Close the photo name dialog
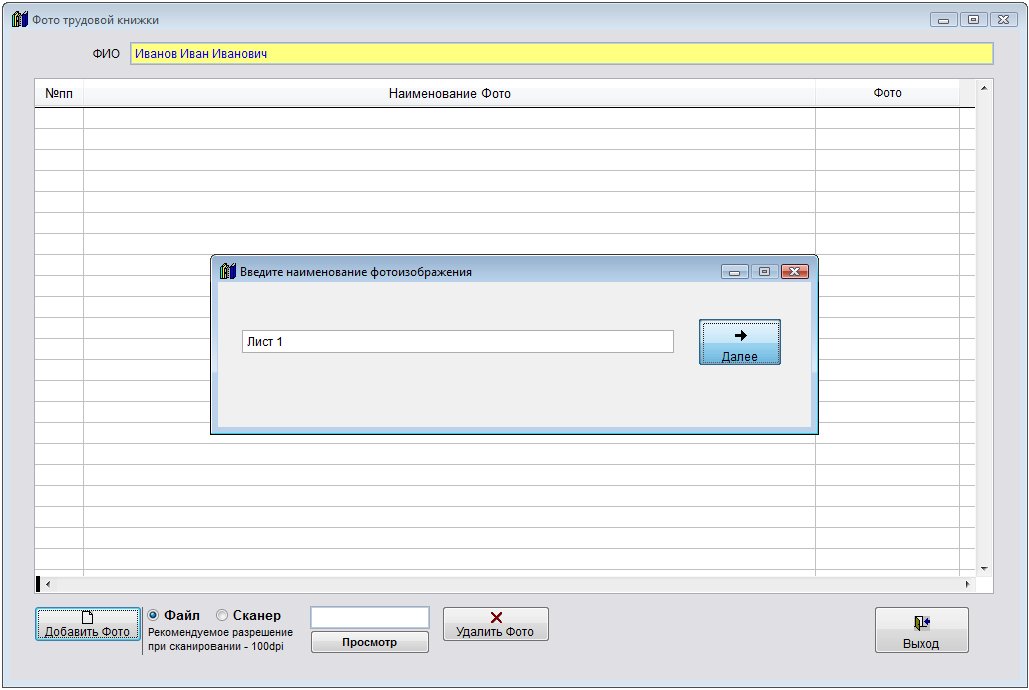Screen dimensions: 1029x690 pyautogui.click(x=795, y=272)
